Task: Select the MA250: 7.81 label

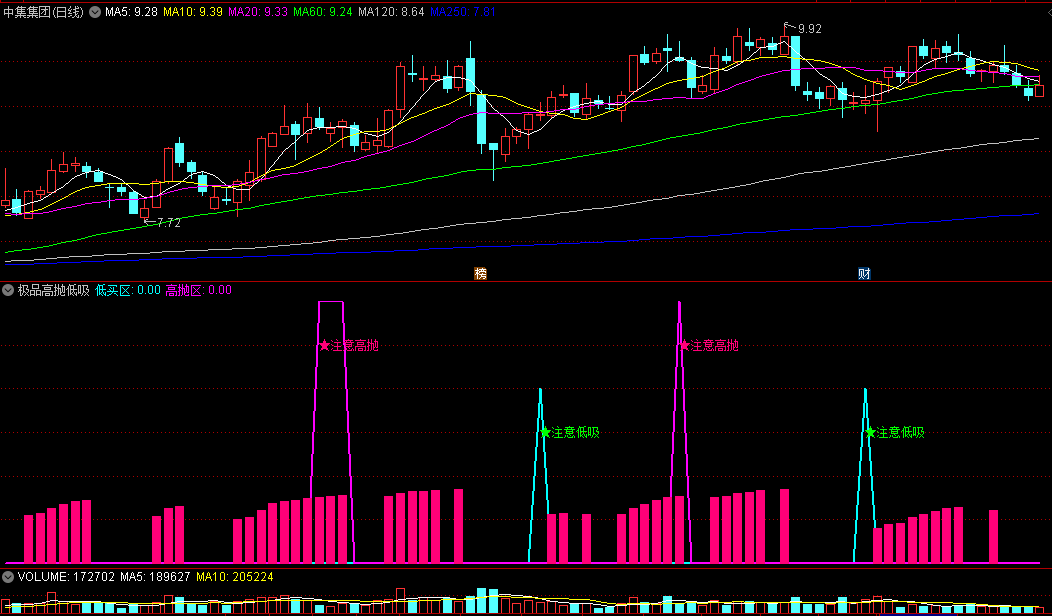Action: (463, 12)
